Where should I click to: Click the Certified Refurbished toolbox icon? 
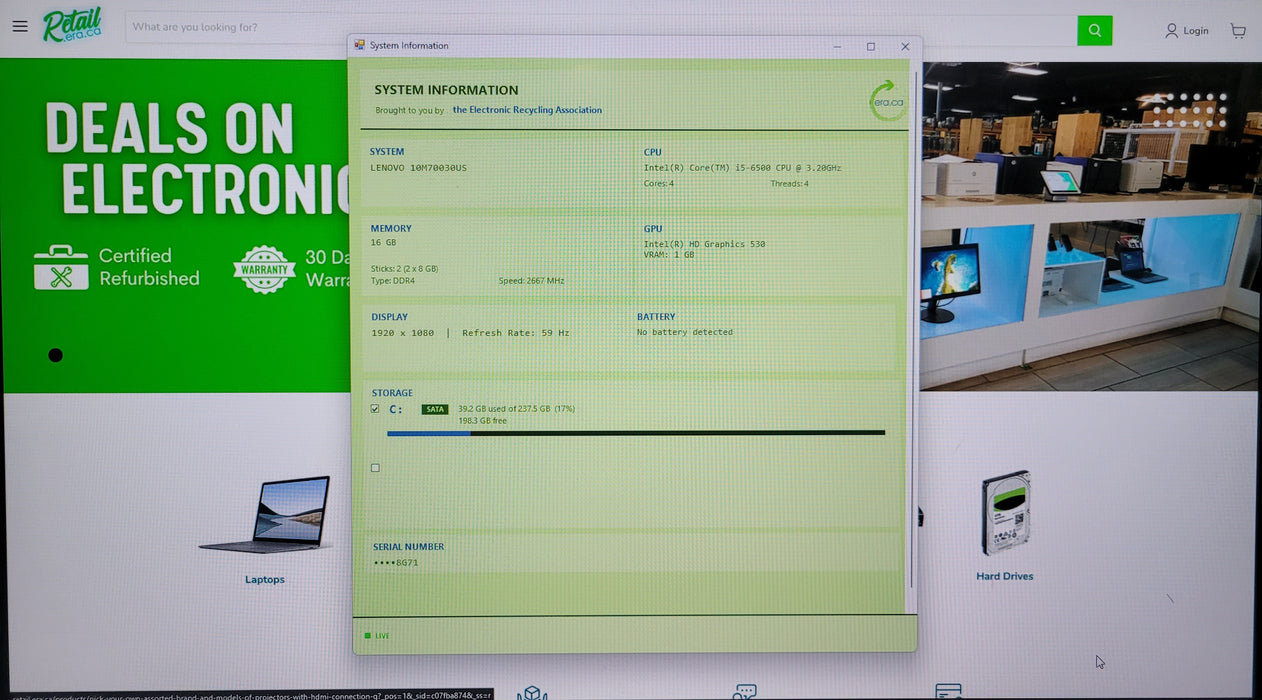pyautogui.click(x=61, y=267)
